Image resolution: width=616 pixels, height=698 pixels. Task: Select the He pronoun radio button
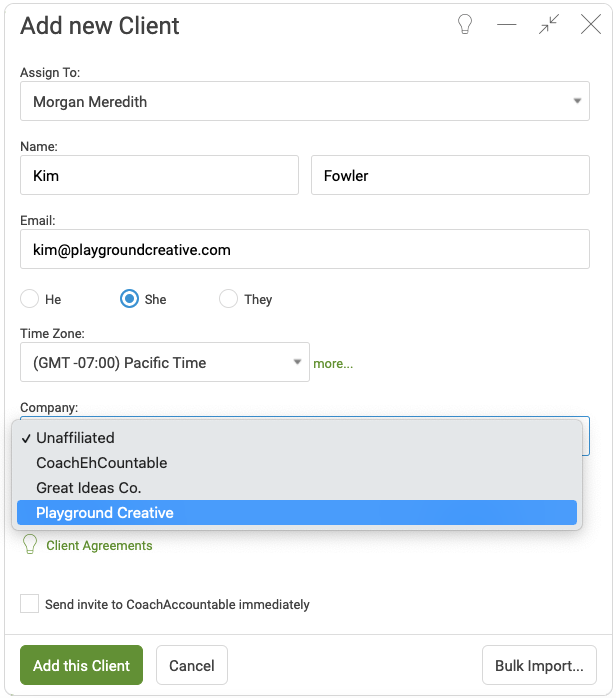[29, 298]
